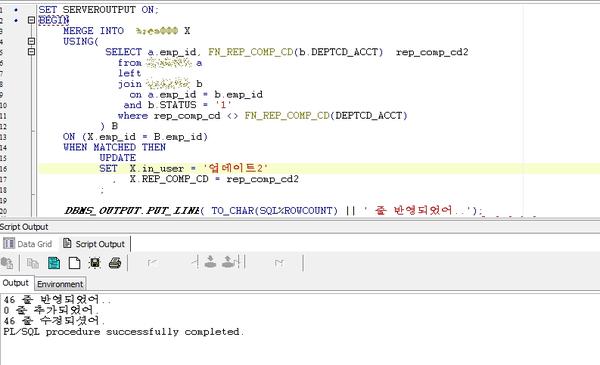Collapse the BEGIN block fold marker

pyautogui.click(x=31, y=20)
